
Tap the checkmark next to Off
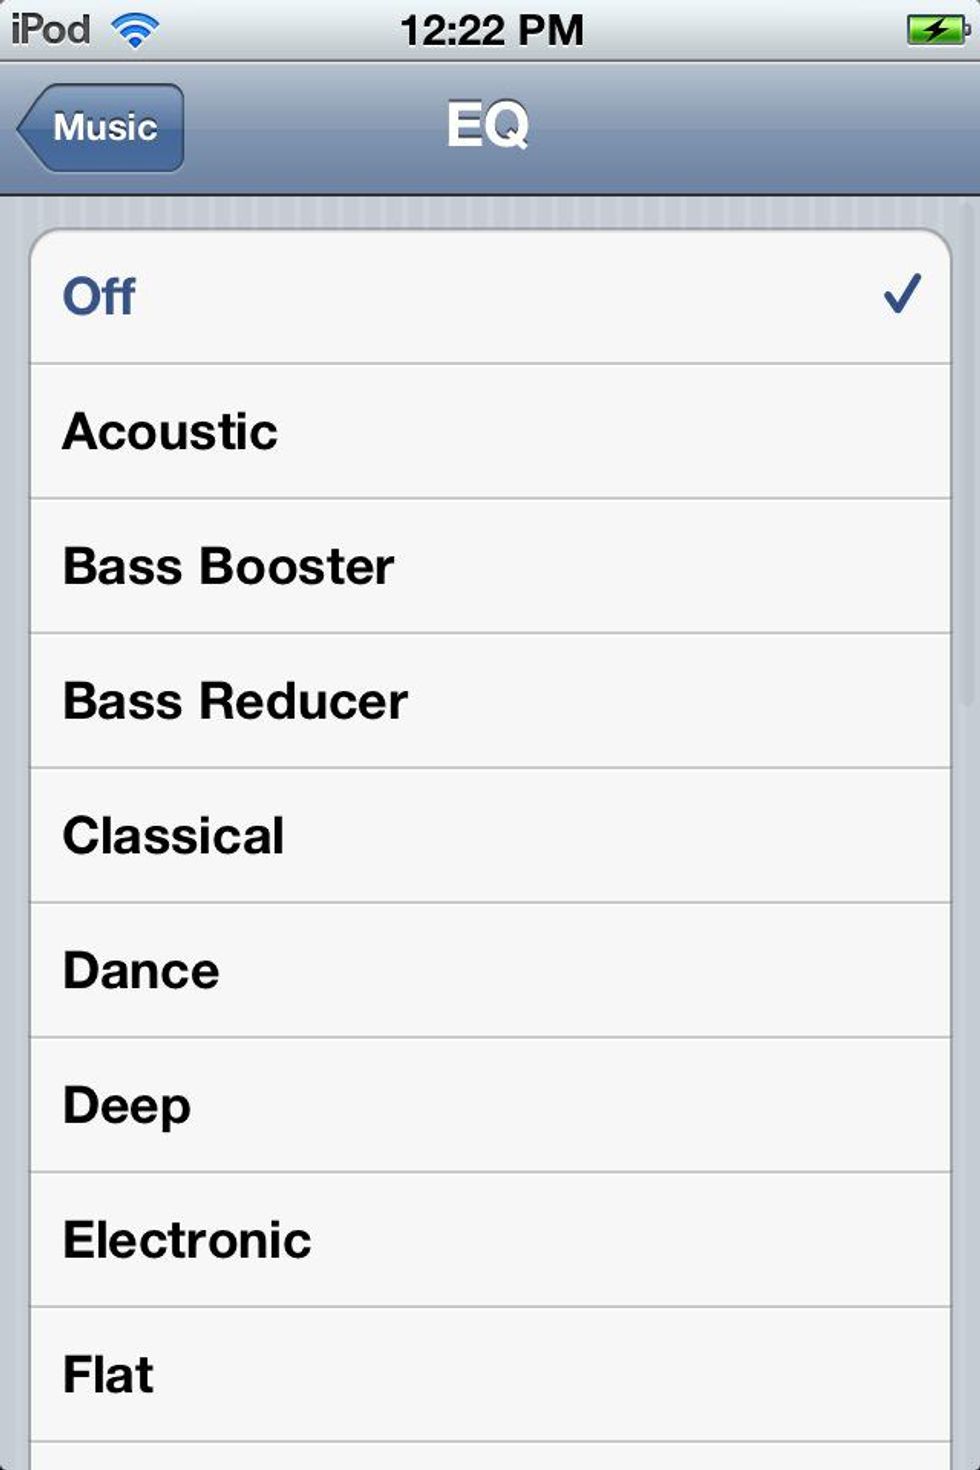[x=902, y=295]
